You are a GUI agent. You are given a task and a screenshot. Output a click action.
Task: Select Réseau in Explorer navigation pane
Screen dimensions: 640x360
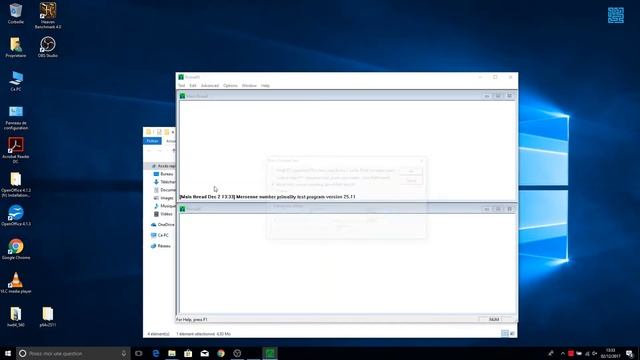click(160, 246)
